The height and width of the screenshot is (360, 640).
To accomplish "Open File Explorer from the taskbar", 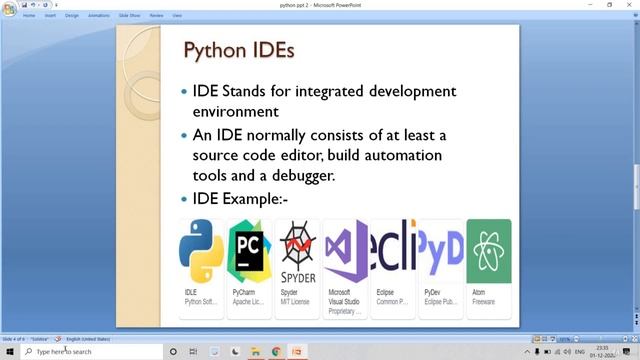I will point(256,351).
